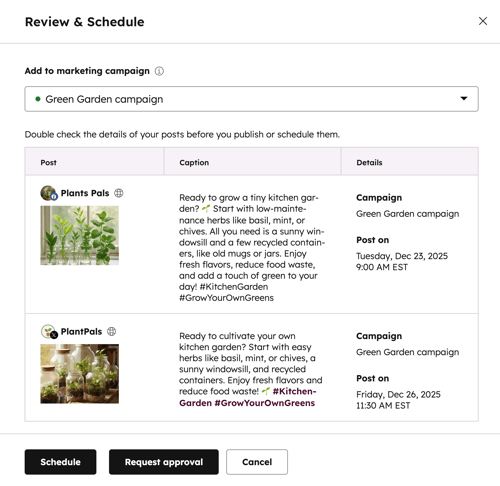500x486 pixels.
Task: Click the Add to marketing campaign label
Action: [x=87, y=71]
